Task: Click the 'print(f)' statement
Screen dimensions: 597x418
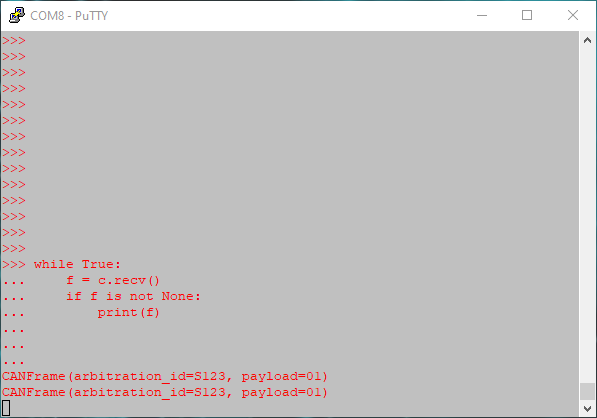Action: tap(129, 313)
